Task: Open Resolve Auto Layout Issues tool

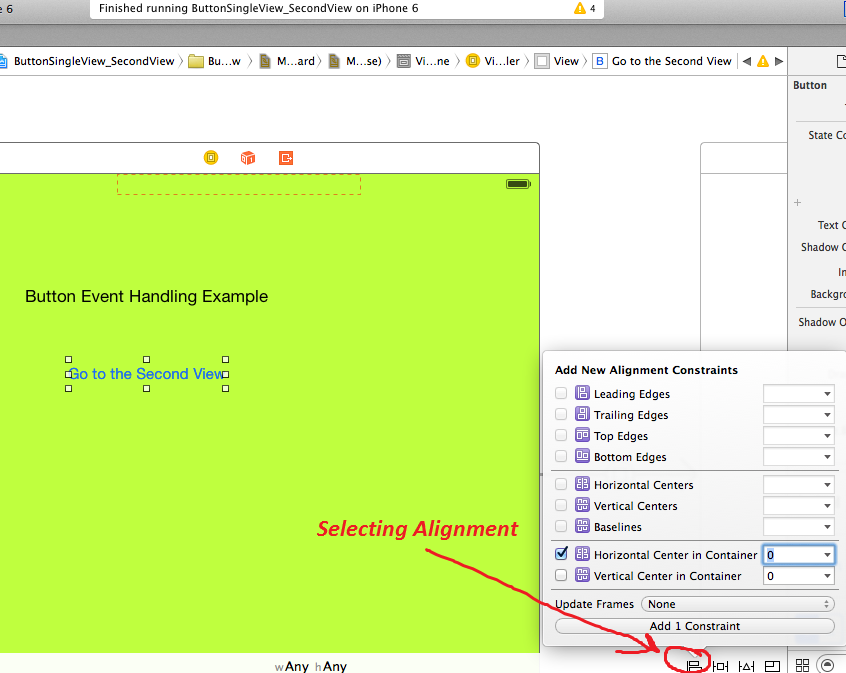Action: (746, 666)
